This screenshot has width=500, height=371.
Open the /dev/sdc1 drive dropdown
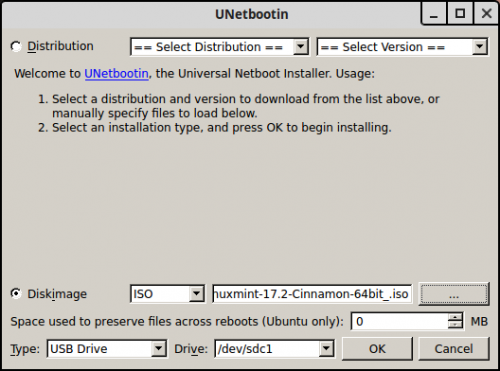click(x=274, y=349)
